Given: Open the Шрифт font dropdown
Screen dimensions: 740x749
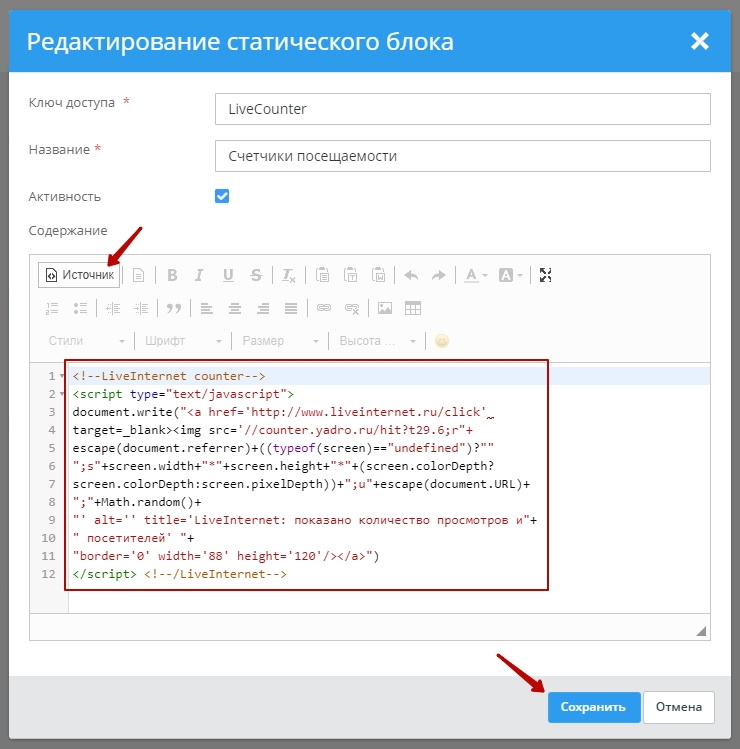Looking at the screenshot, I should point(183,341).
